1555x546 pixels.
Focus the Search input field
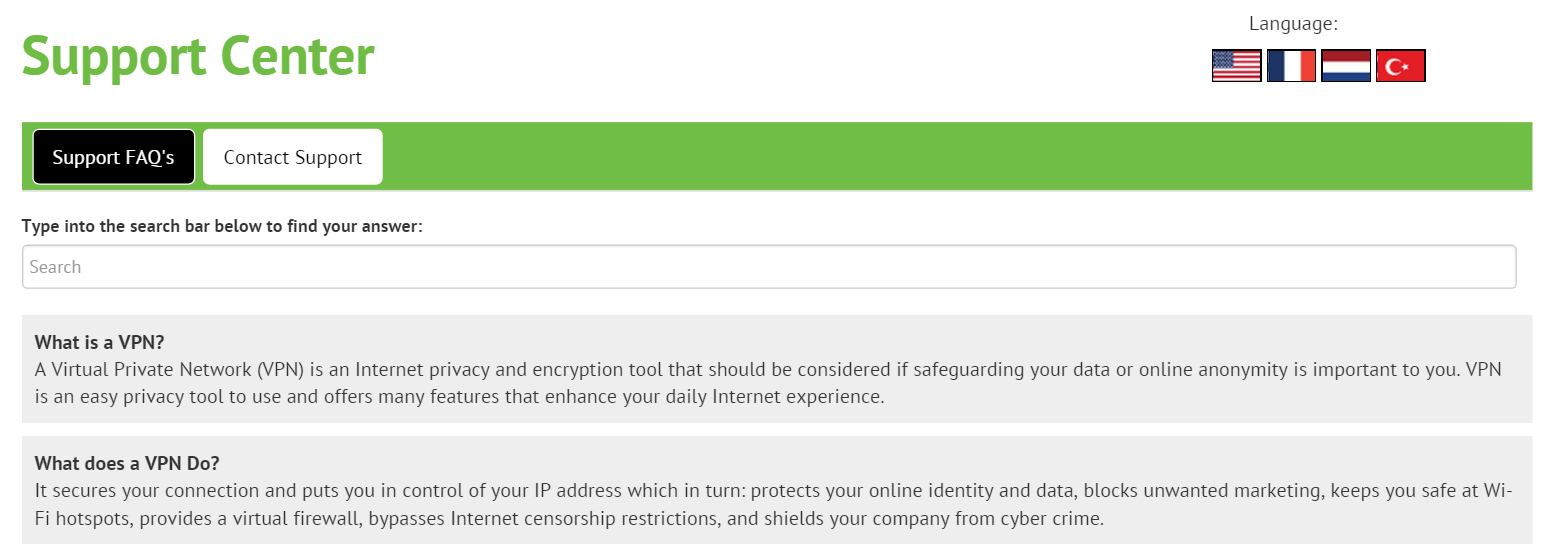(x=768, y=267)
